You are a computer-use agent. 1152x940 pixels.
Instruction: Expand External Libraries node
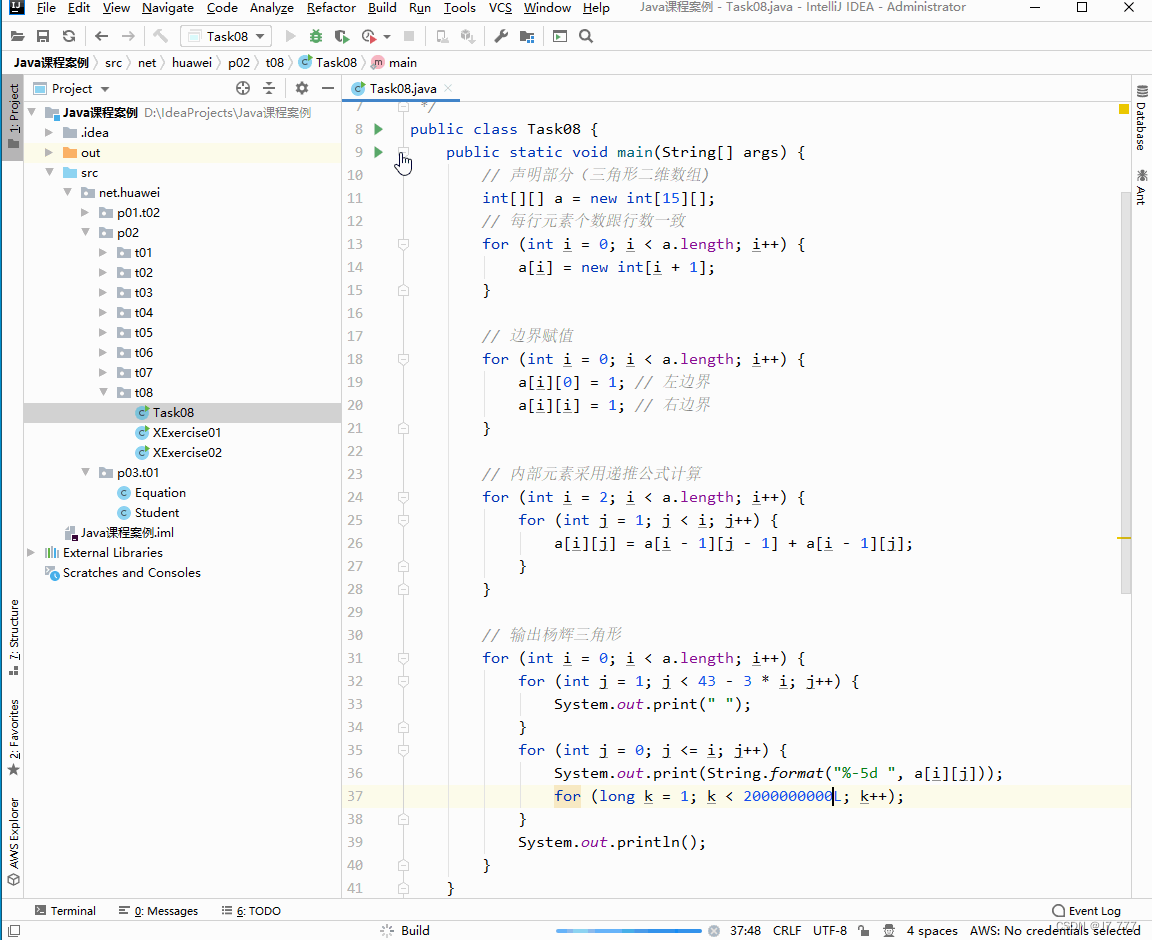(31, 552)
